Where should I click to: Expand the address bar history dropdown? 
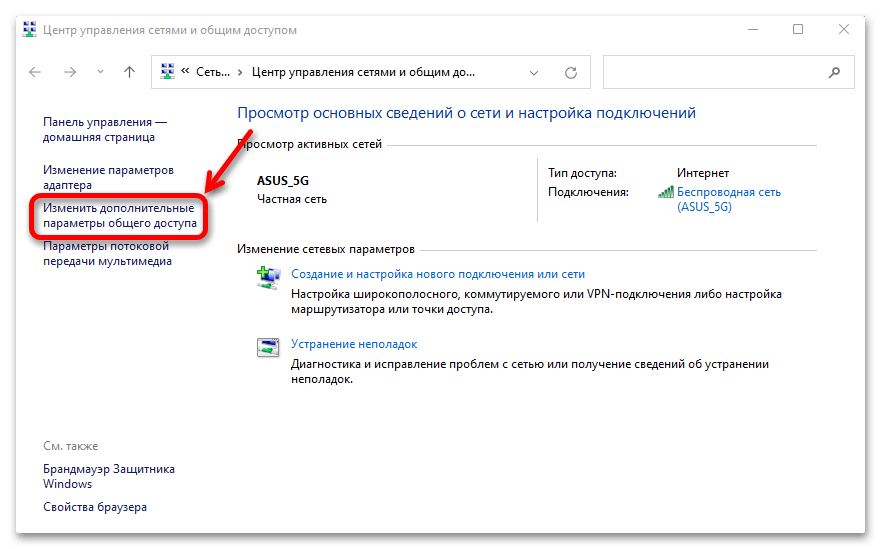(534, 72)
